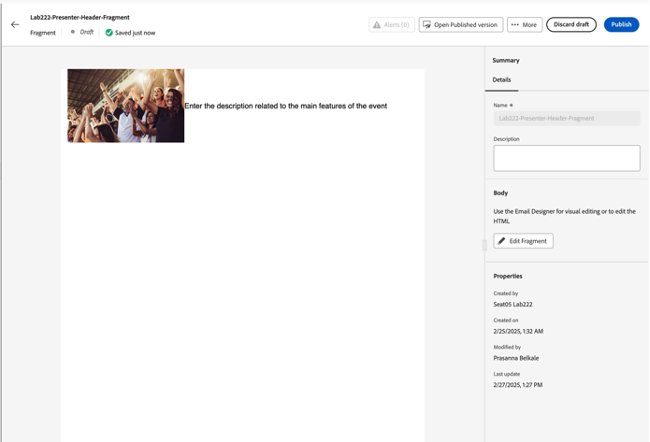Click the Discard draft button
The width and height of the screenshot is (650, 442).
tap(571, 25)
